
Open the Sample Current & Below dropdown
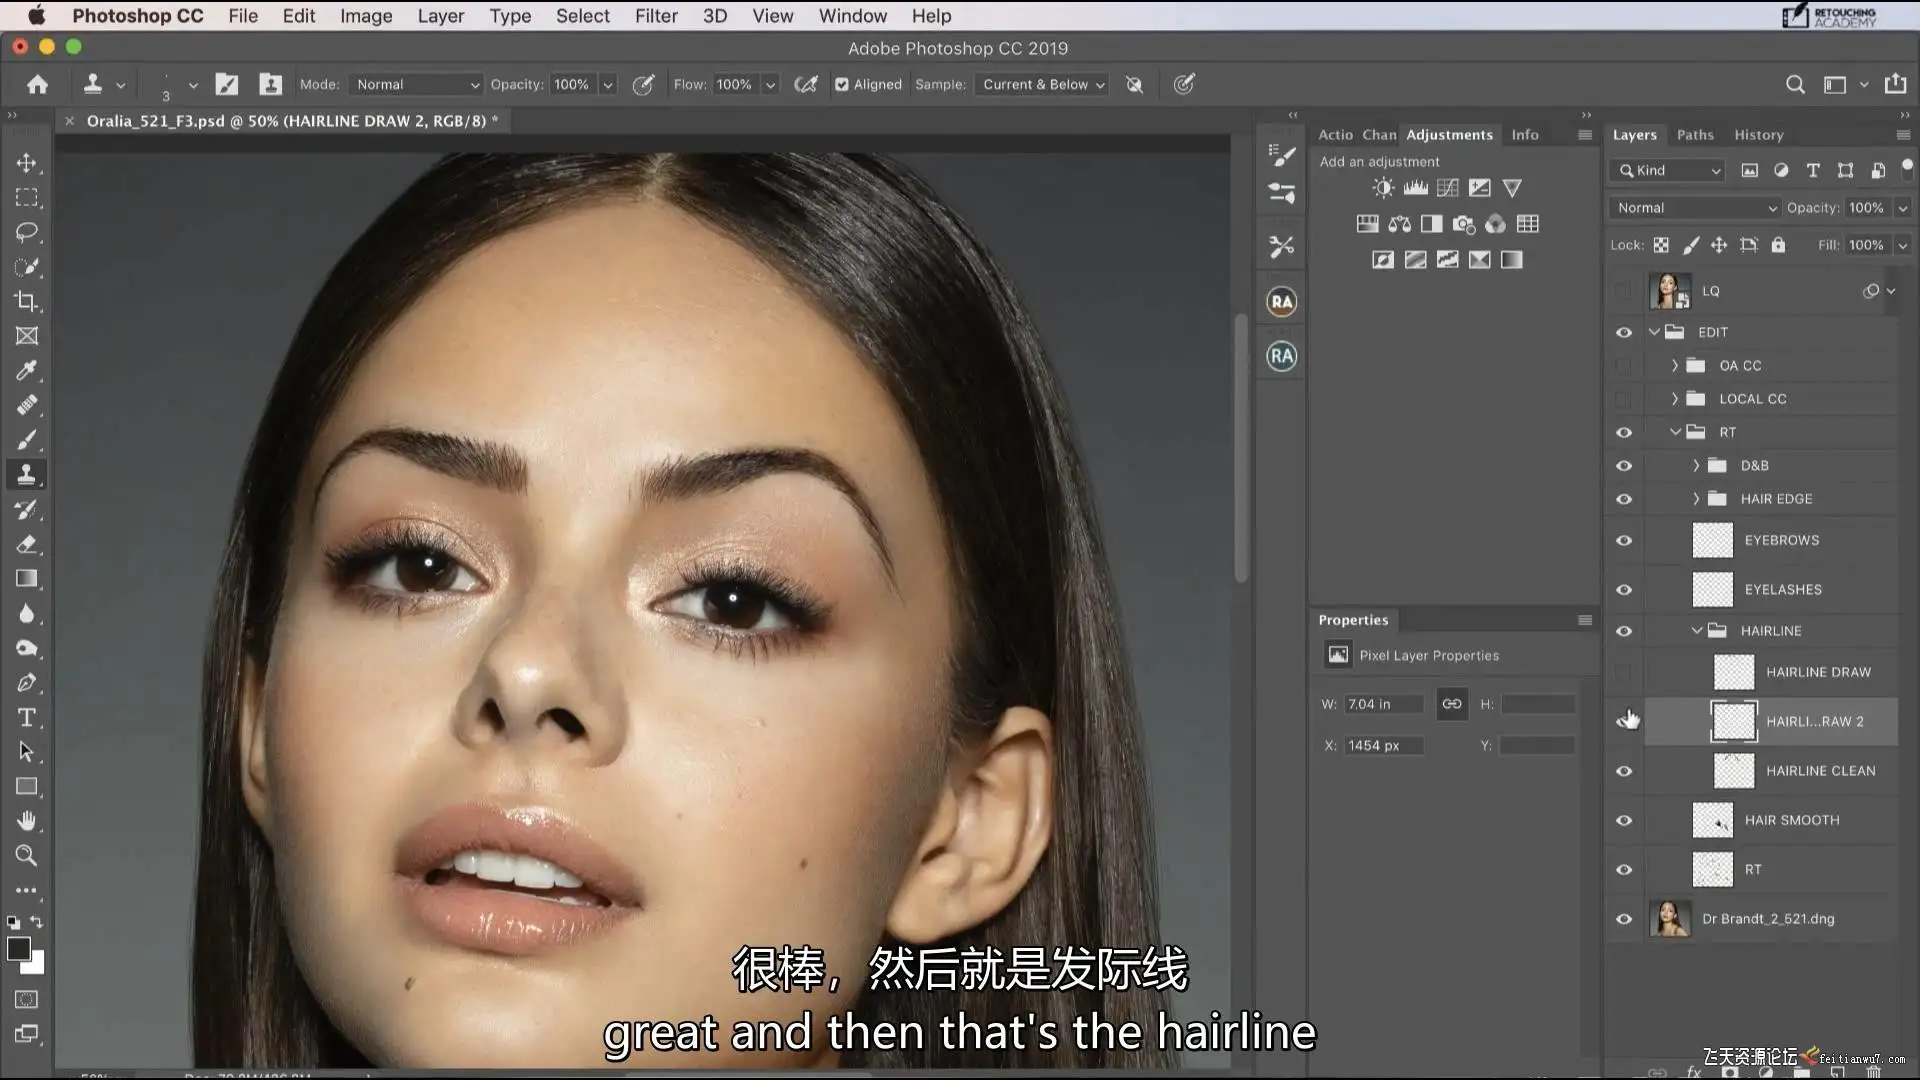(1043, 85)
